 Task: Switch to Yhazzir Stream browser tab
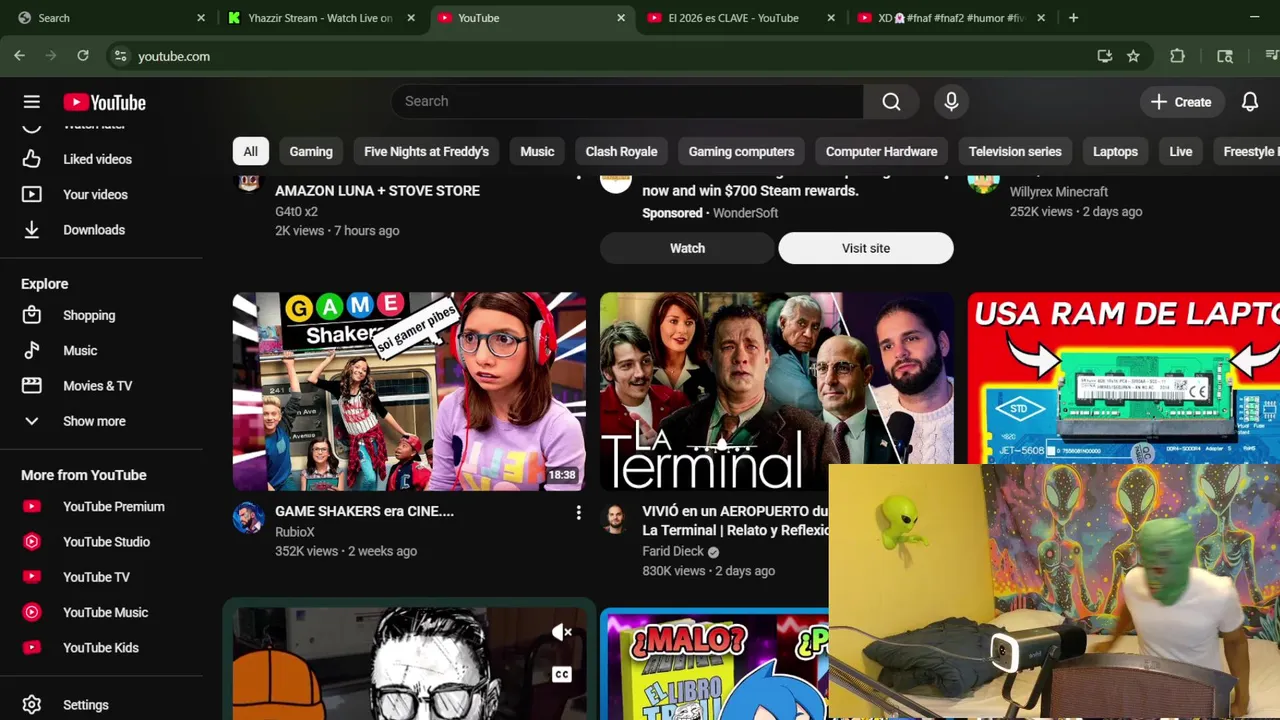pyautogui.click(x=320, y=18)
